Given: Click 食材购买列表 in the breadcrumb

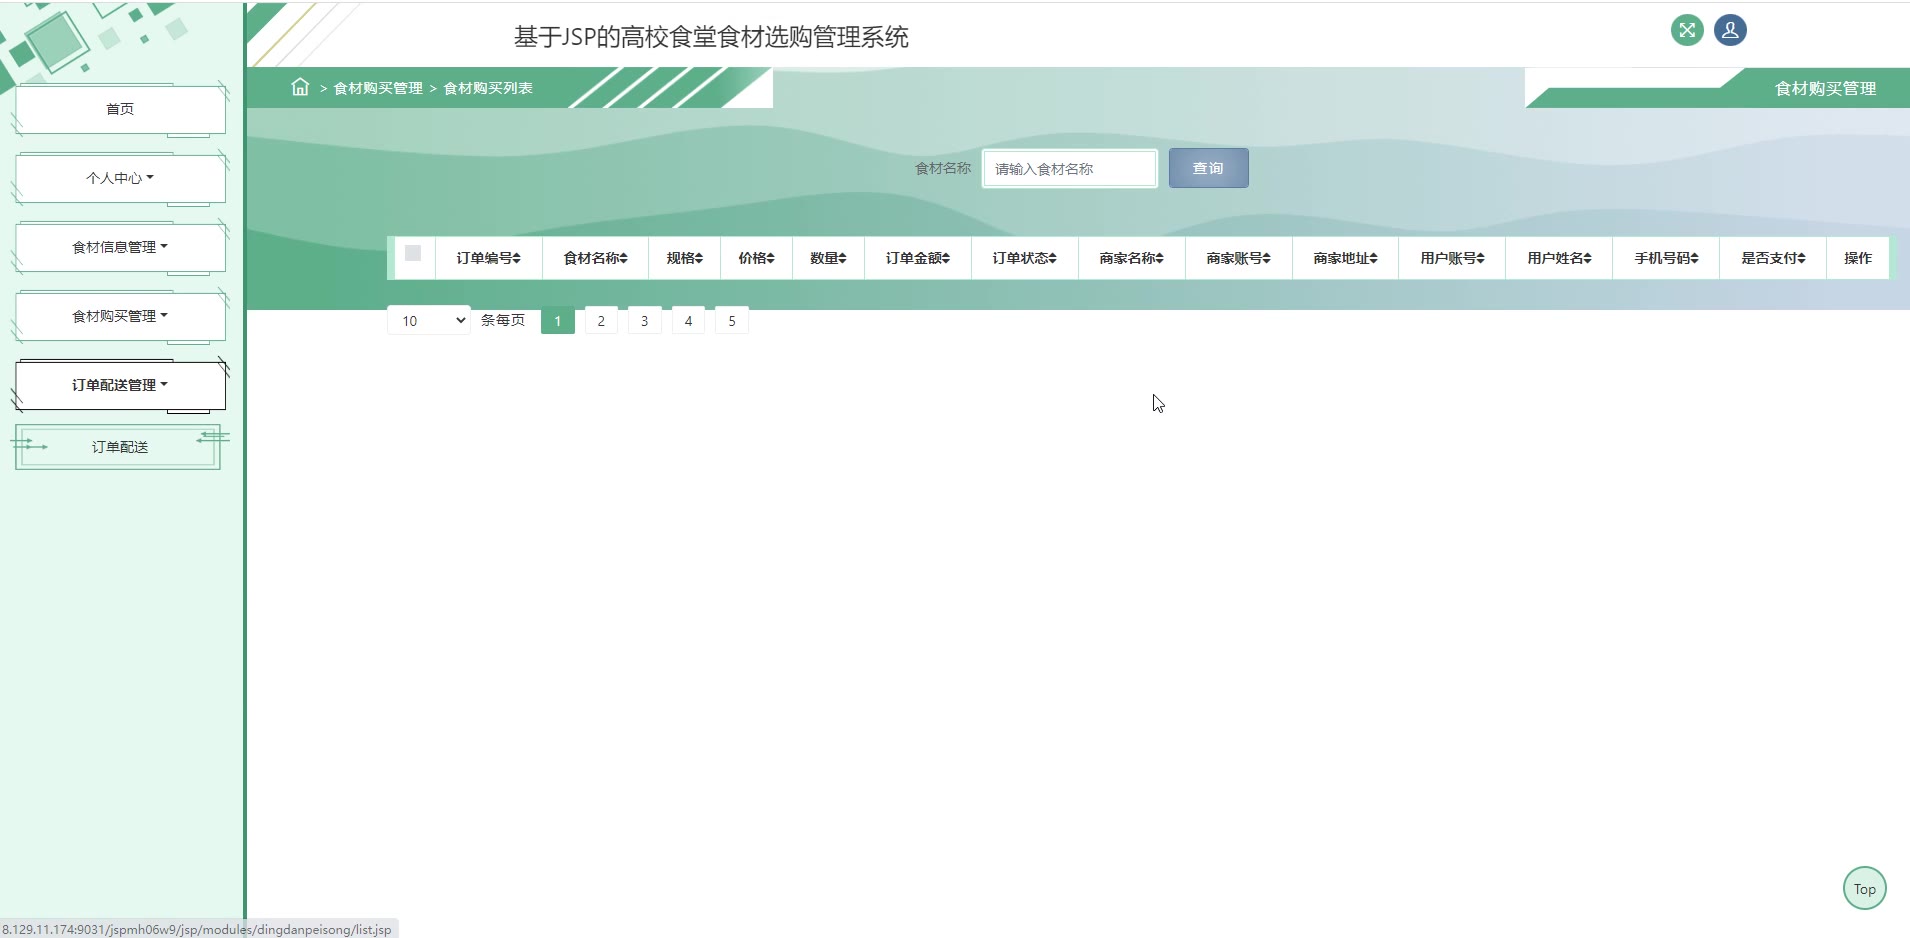Looking at the screenshot, I should 488,88.
